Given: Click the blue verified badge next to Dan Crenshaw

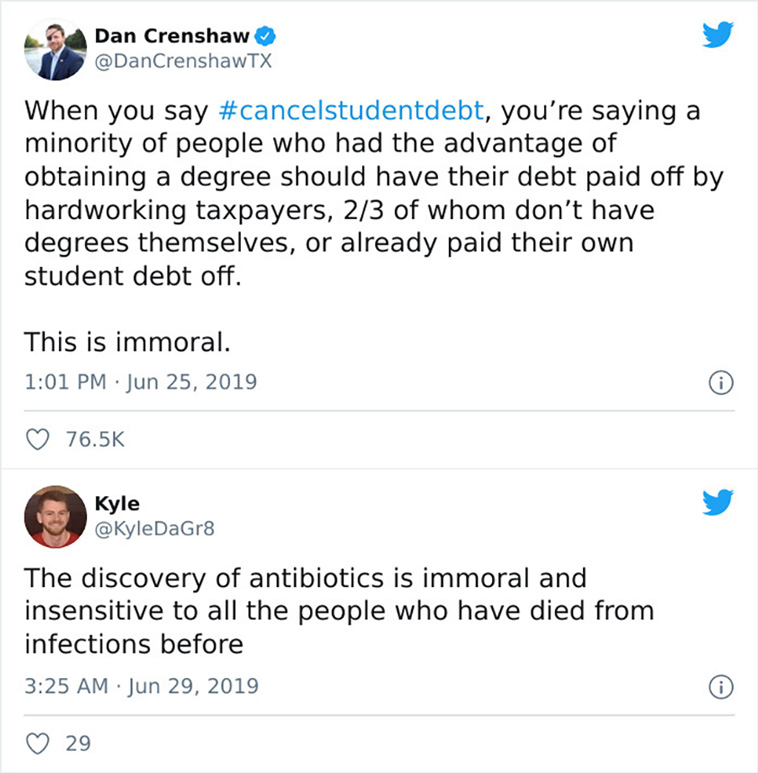Looking at the screenshot, I should (266, 36).
